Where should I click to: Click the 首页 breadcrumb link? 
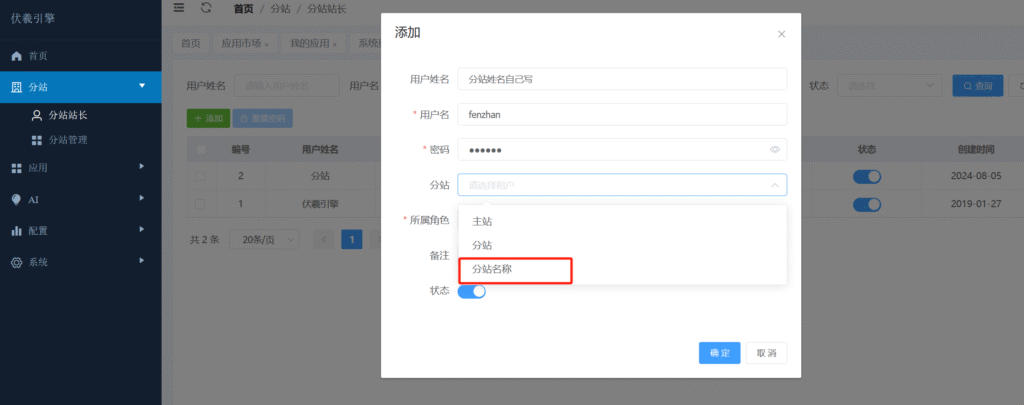[244, 8]
